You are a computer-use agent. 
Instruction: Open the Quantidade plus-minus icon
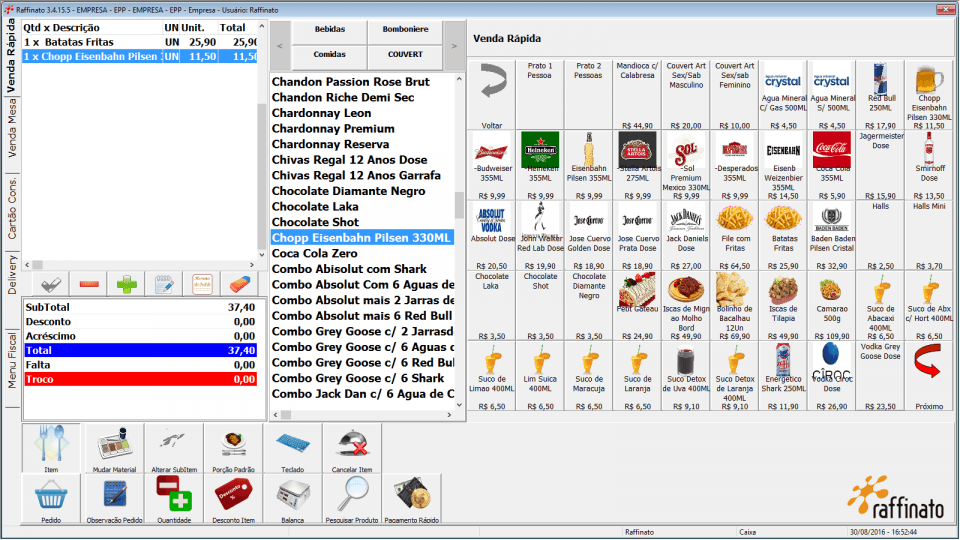(x=174, y=498)
